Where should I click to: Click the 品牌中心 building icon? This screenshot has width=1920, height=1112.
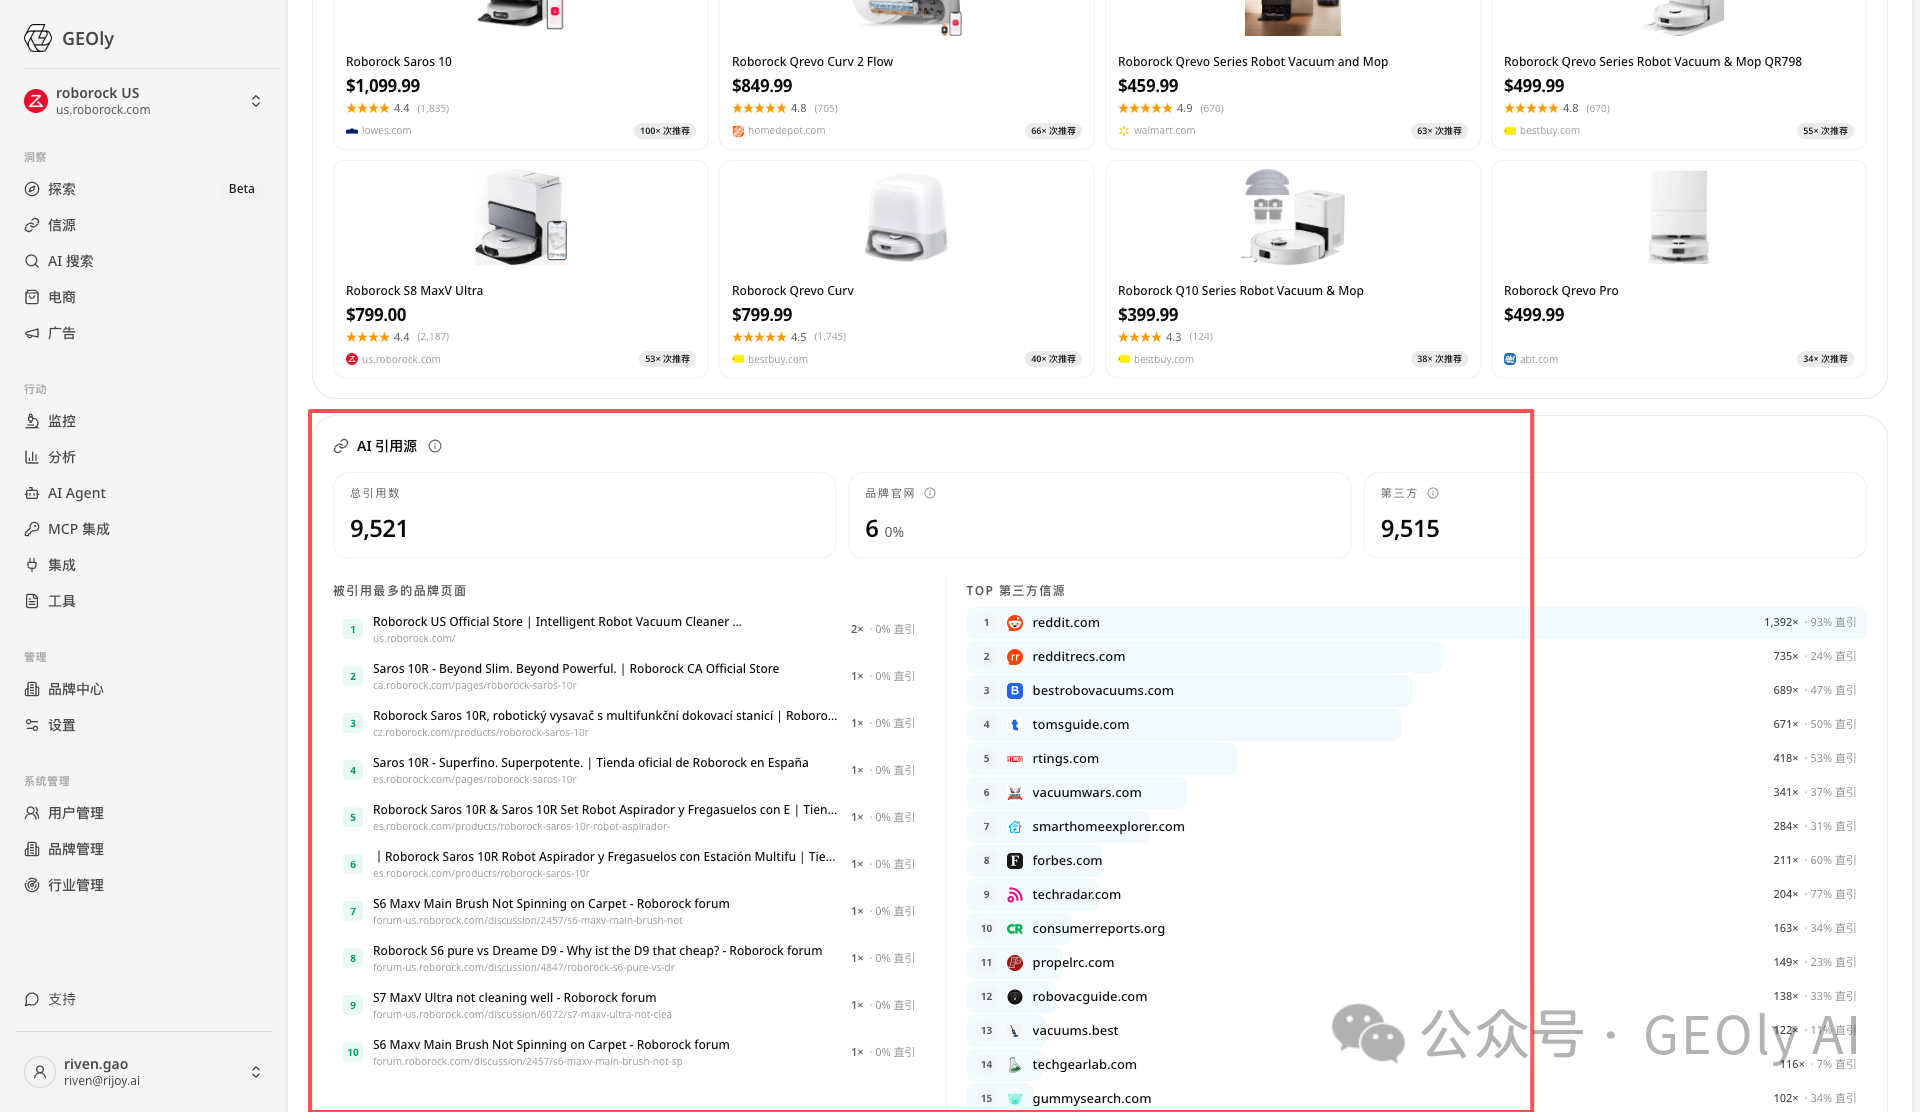(32, 689)
